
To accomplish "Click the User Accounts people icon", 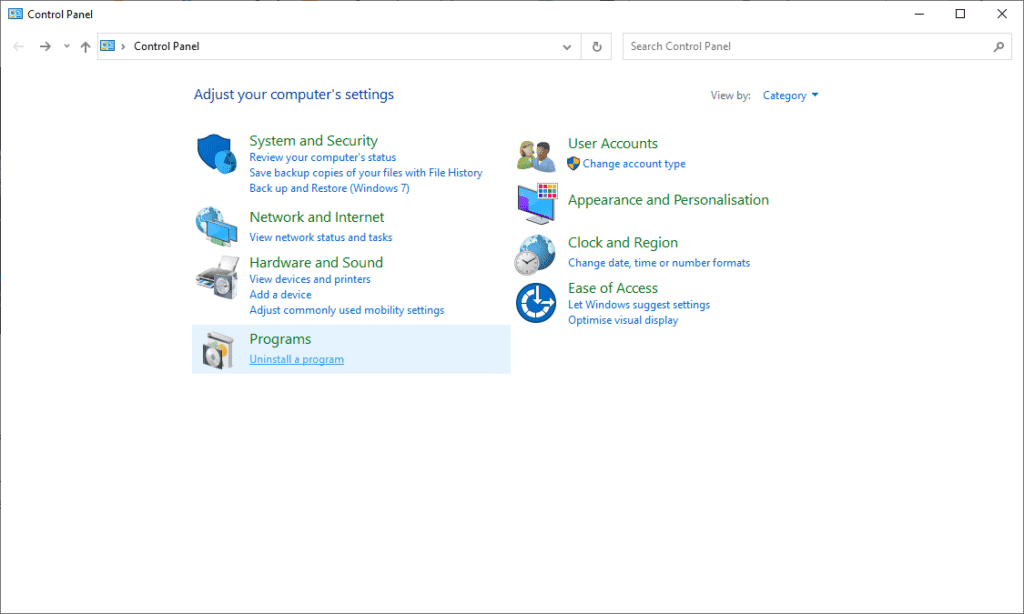I will [536, 154].
